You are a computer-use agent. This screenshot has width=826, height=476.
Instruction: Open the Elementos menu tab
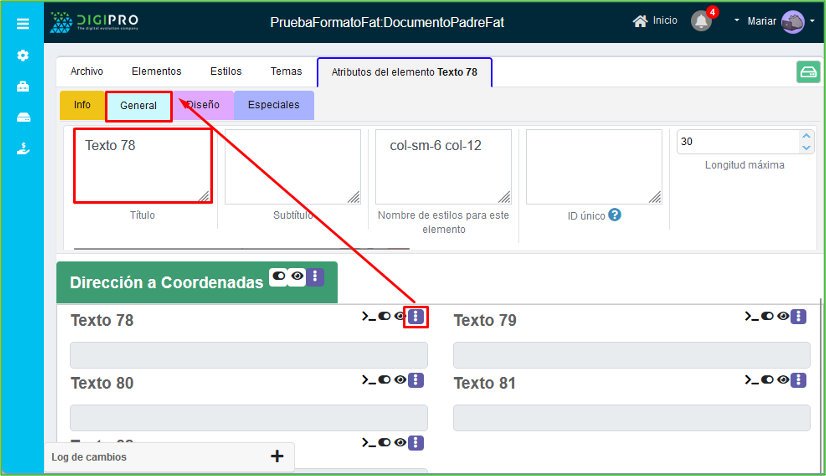click(156, 71)
